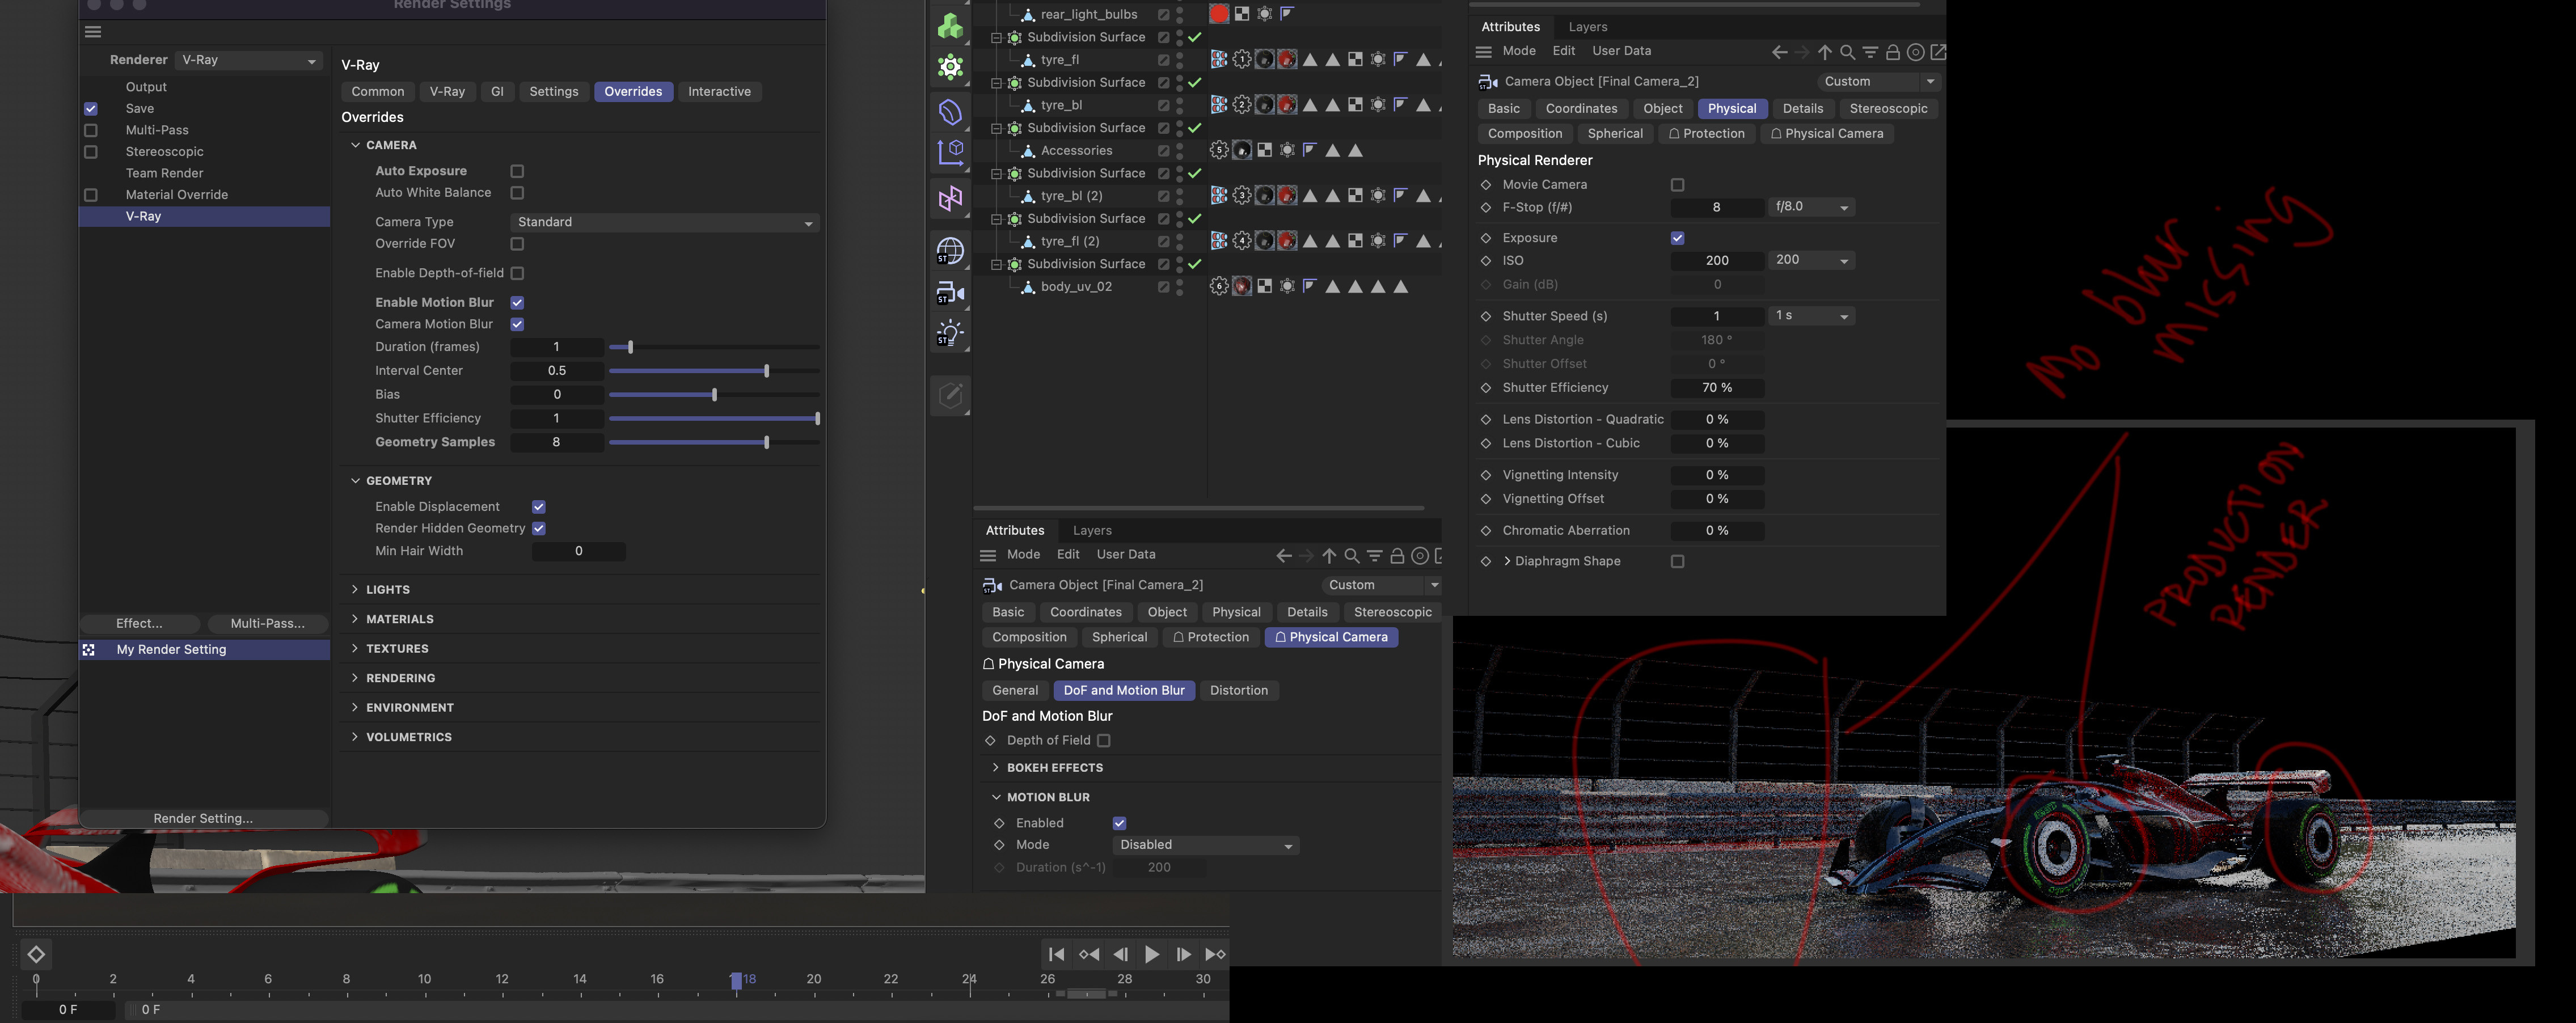
Task: Open the Renderer V-Ray dropdown
Action: tap(248, 60)
